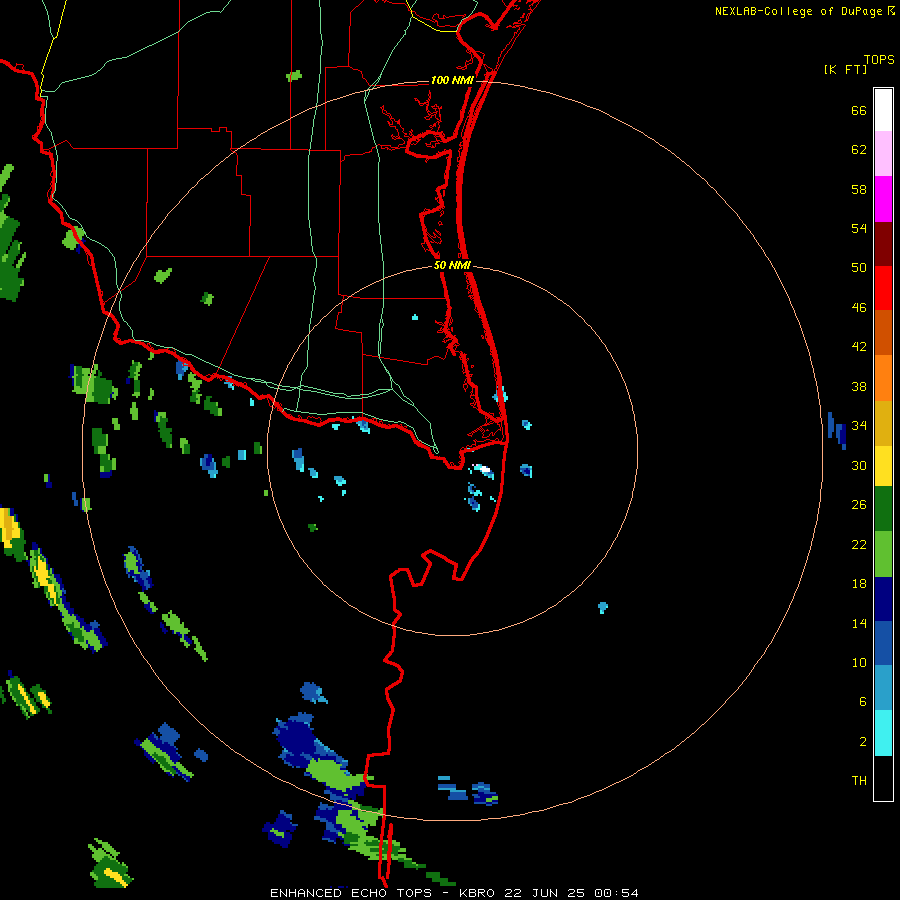
Task: Select the 58 legend value
Action: [x=859, y=189]
